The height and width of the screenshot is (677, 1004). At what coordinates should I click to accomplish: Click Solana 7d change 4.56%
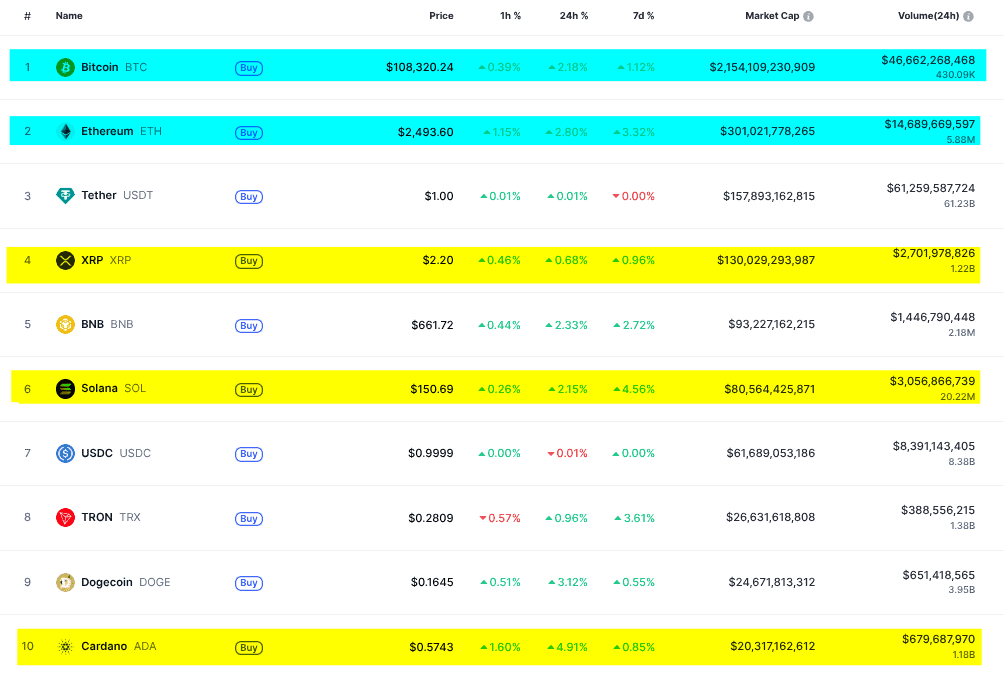click(x=634, y=389)
